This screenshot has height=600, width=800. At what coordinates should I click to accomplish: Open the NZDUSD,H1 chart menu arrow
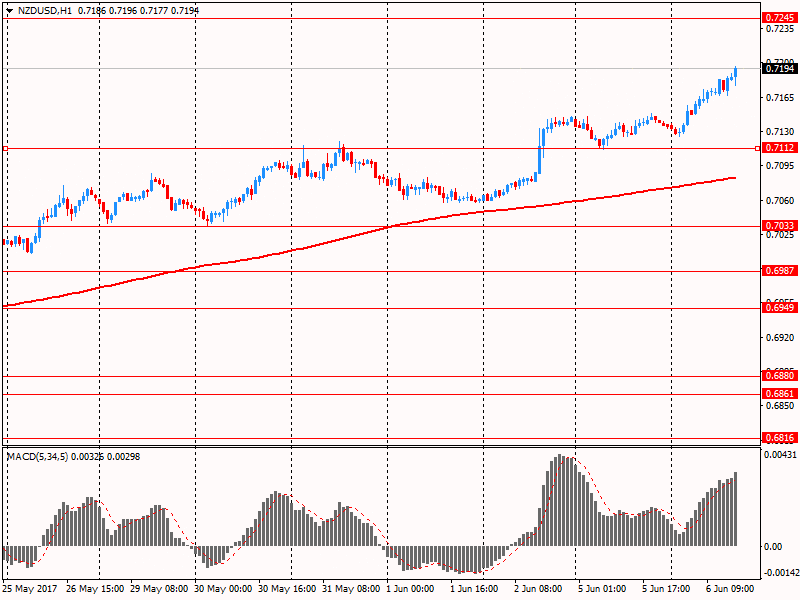(10, 11)
